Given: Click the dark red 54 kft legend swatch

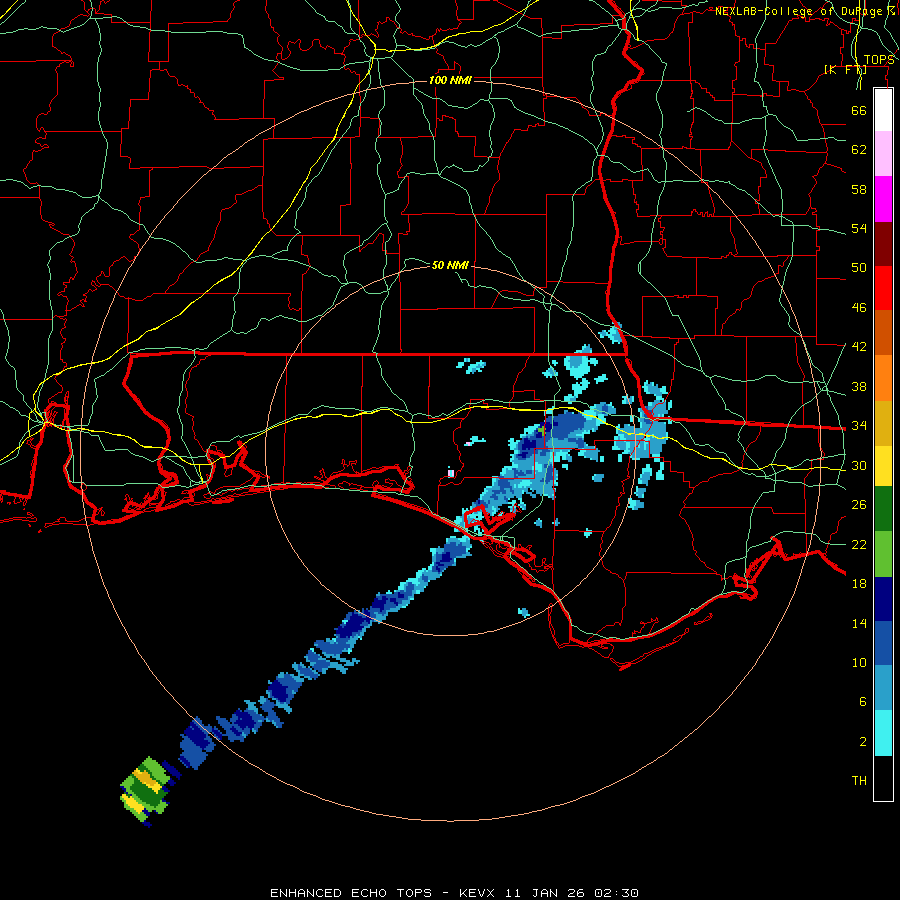Looking at the screenshot, I should click(x=883, y=243).
